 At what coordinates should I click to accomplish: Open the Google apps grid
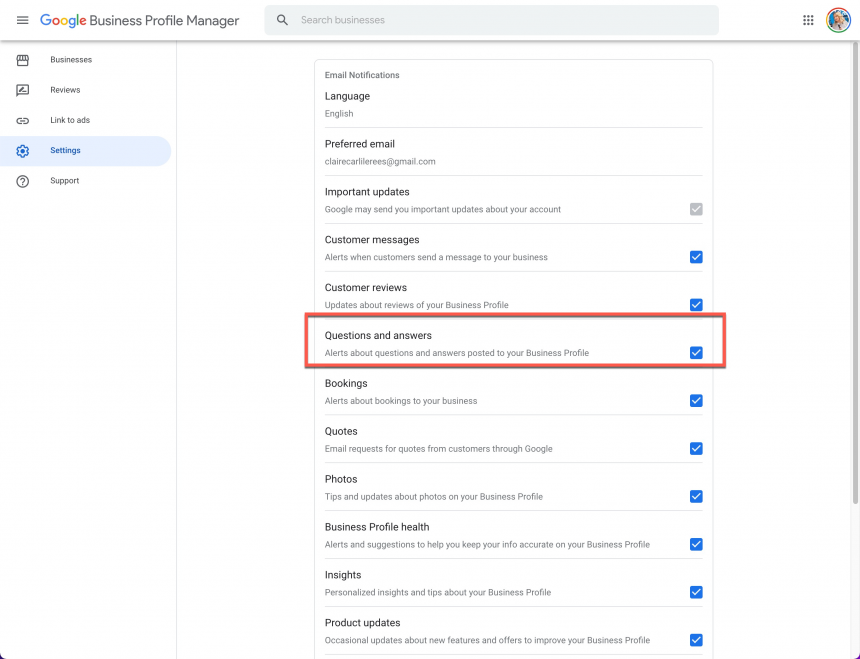tap(808, 20)
